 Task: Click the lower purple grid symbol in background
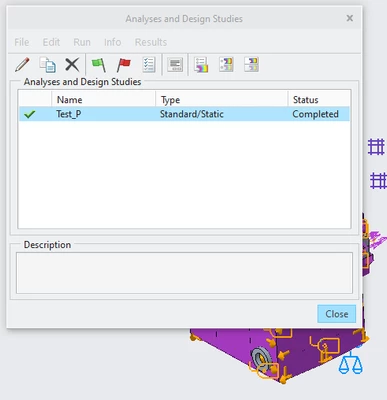point(378,181)
